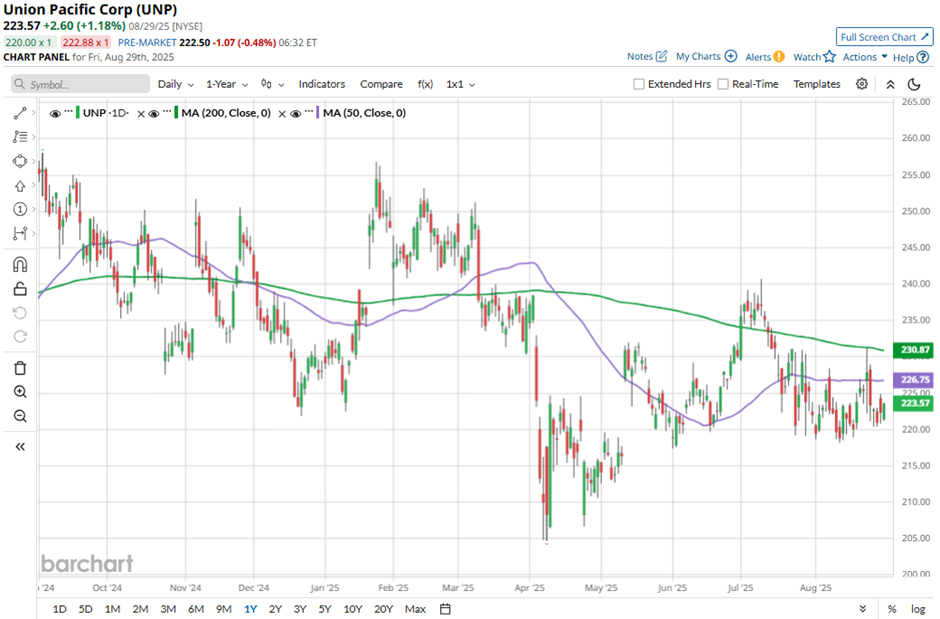Click the MA 50 purple color swatch

(318, 113)
